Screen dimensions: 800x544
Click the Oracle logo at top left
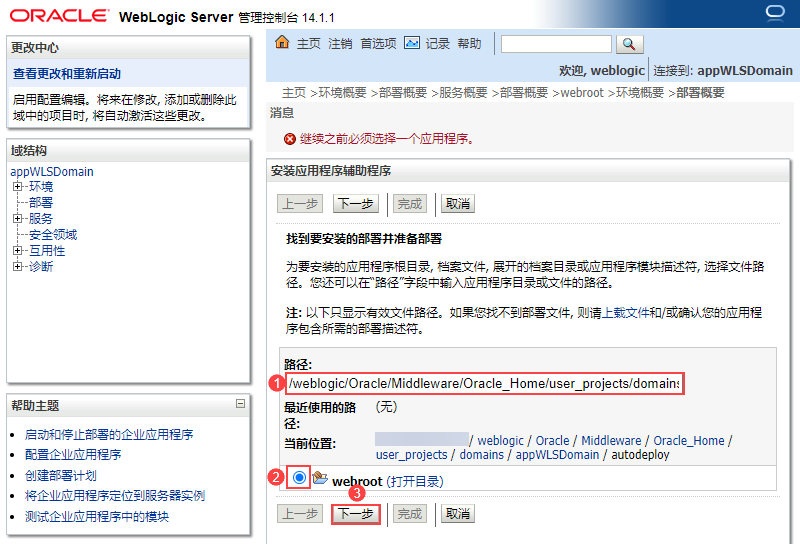59,16
